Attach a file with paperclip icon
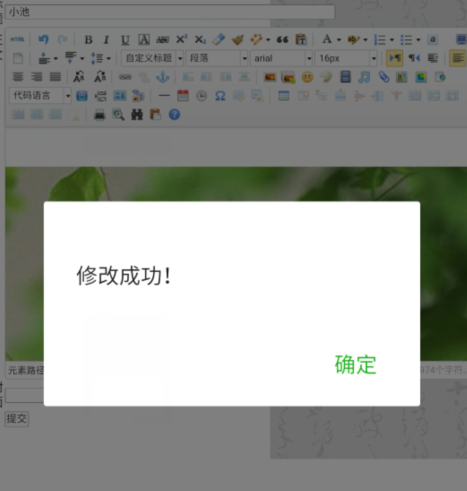Viewport: 467px width, 491px height. [383, 77]
